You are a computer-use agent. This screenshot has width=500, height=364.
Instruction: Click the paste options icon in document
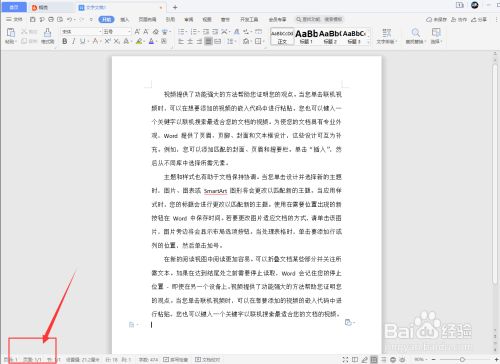tap(348, 322)
